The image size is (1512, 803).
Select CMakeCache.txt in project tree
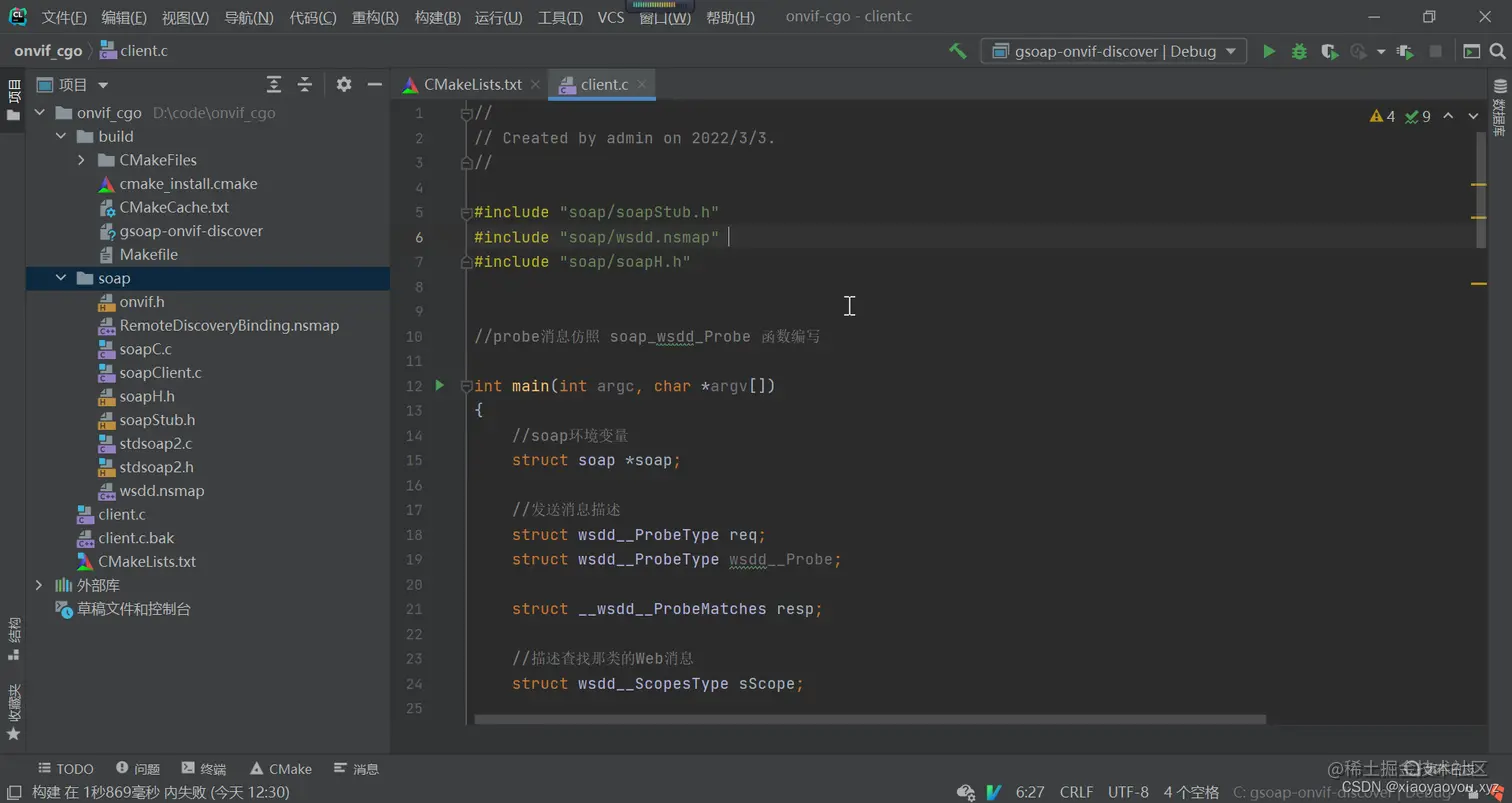click(174, 207)
